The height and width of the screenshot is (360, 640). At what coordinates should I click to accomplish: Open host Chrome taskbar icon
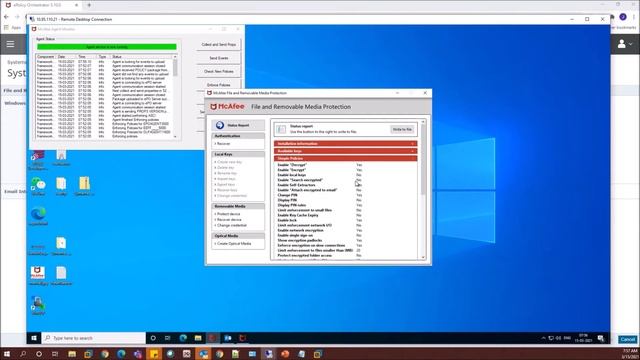click(105, 354)
